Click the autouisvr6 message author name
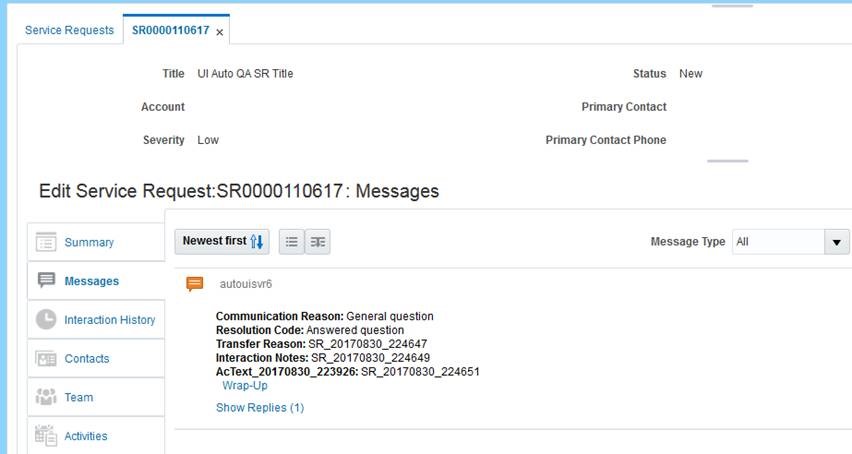The width and height of the screenshot is (852, 454). point(246,284)
